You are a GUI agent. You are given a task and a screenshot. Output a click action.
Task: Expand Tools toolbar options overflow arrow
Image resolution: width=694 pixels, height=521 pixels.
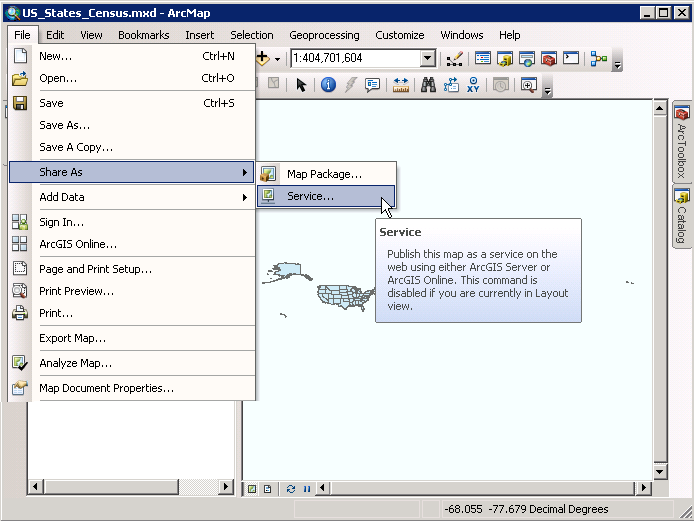(x=547, y=88)
